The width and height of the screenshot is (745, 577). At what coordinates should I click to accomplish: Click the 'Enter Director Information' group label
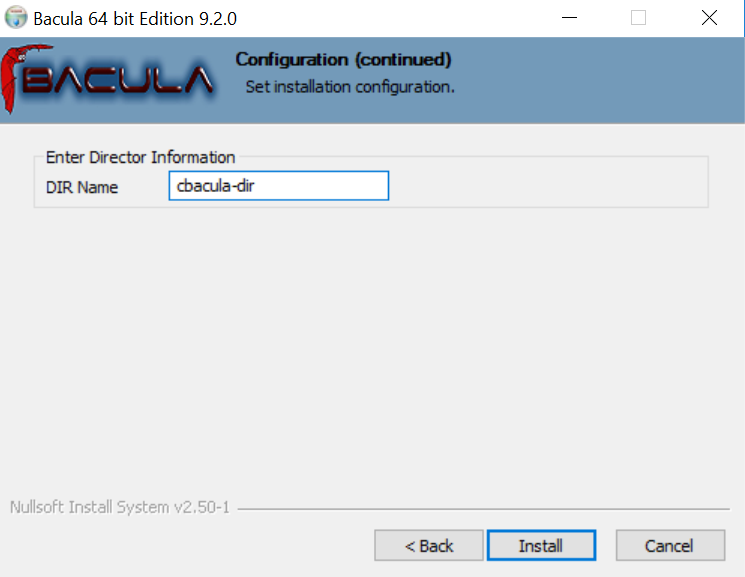click(x=140, y=157)
